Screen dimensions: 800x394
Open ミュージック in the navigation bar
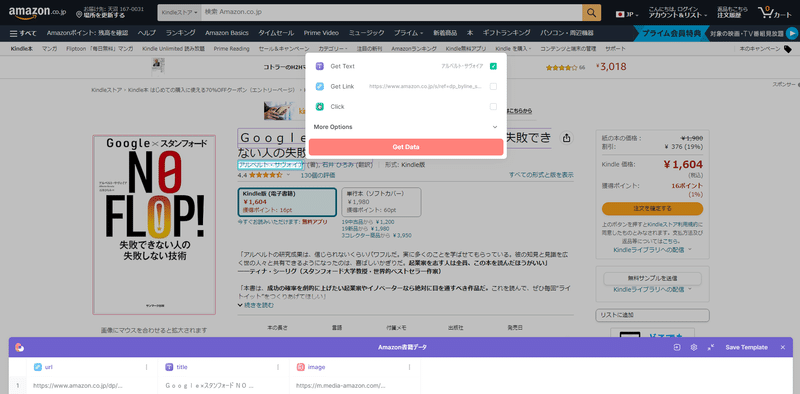coord(366,33)
